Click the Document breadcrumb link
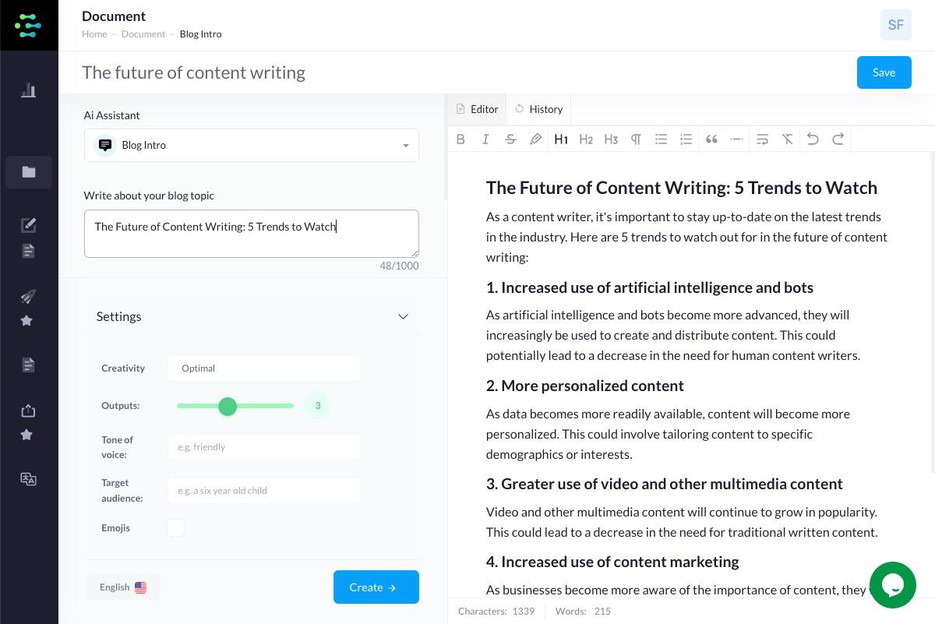935x624 pixels. 143,33
